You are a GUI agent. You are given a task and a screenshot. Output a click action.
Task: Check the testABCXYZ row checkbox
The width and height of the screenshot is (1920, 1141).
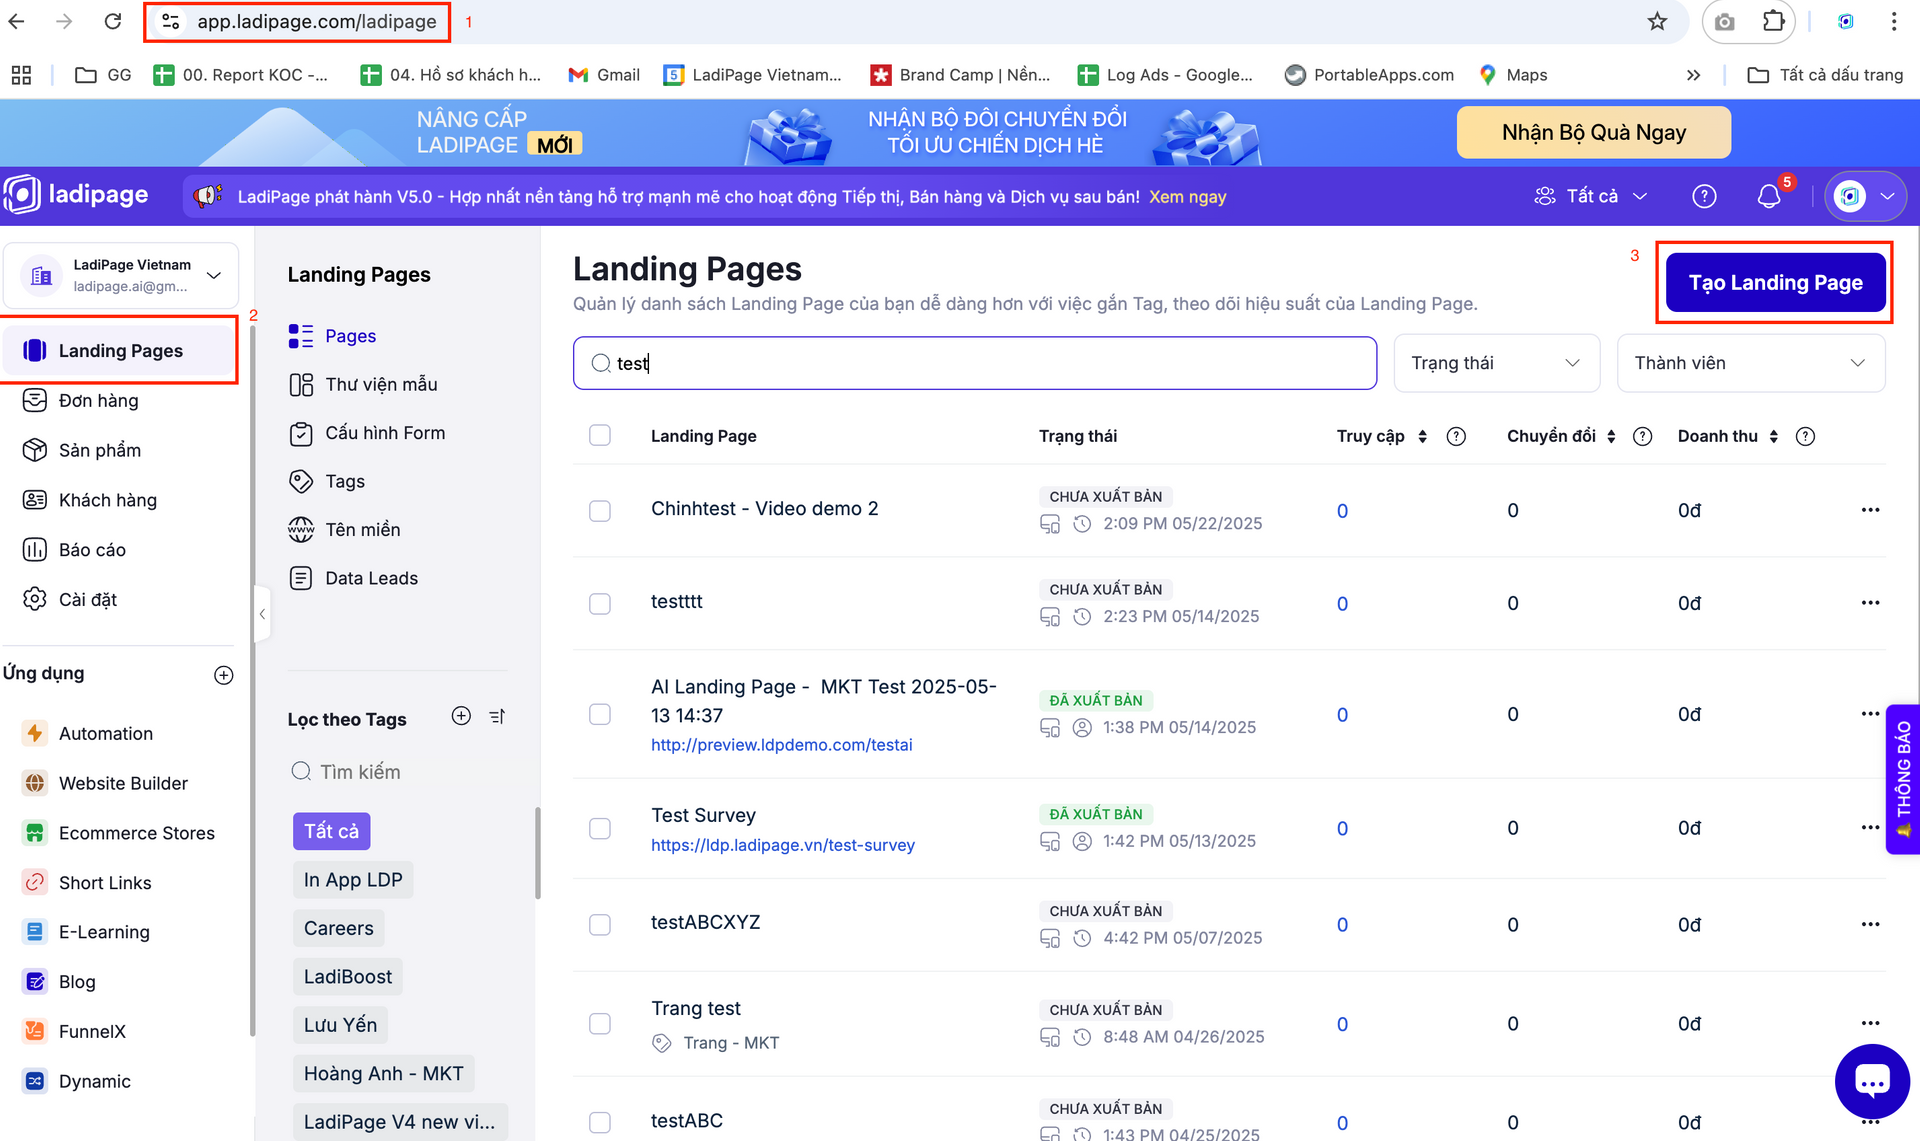pos(600,925)
